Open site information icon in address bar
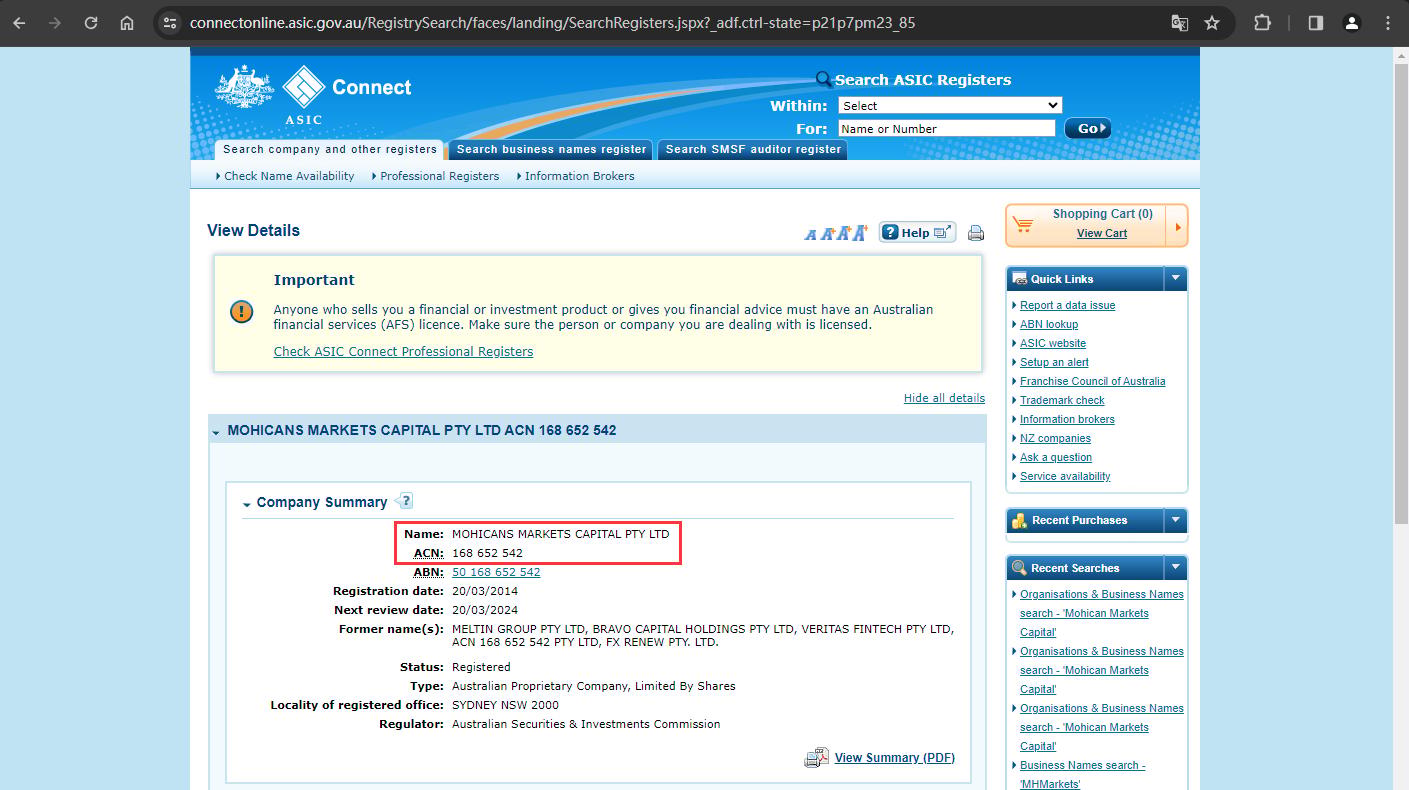 click(170, 23)
